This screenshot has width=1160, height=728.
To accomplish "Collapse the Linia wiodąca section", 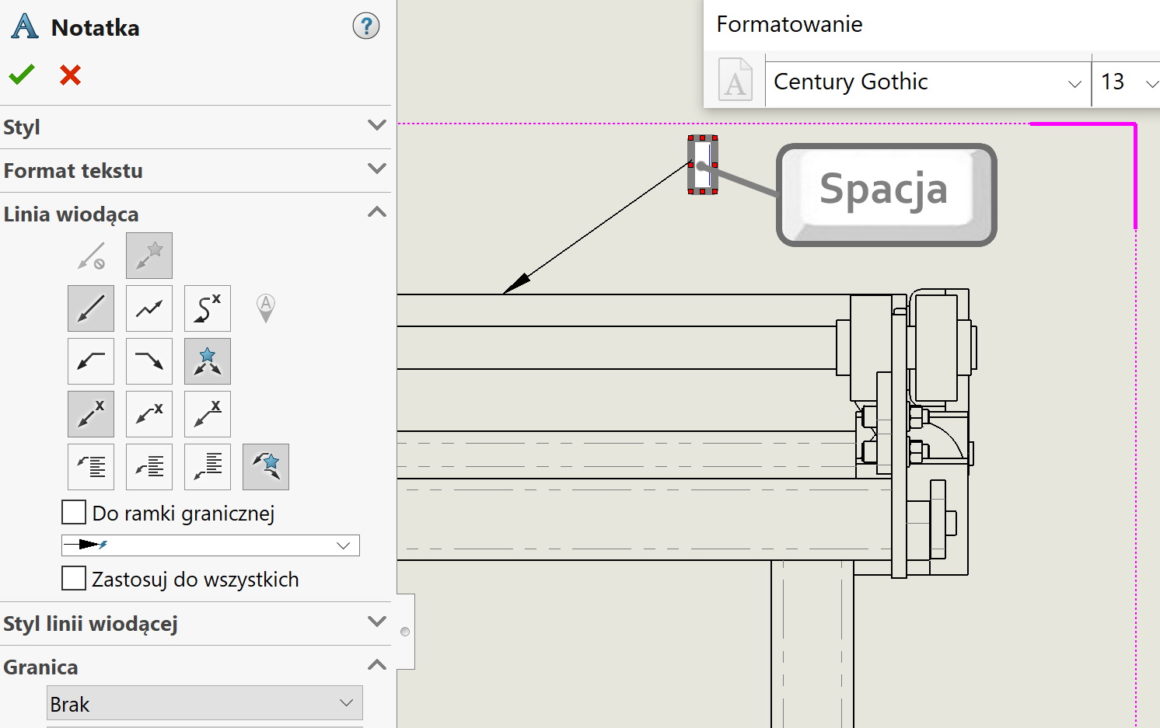I will coord(377,212).
